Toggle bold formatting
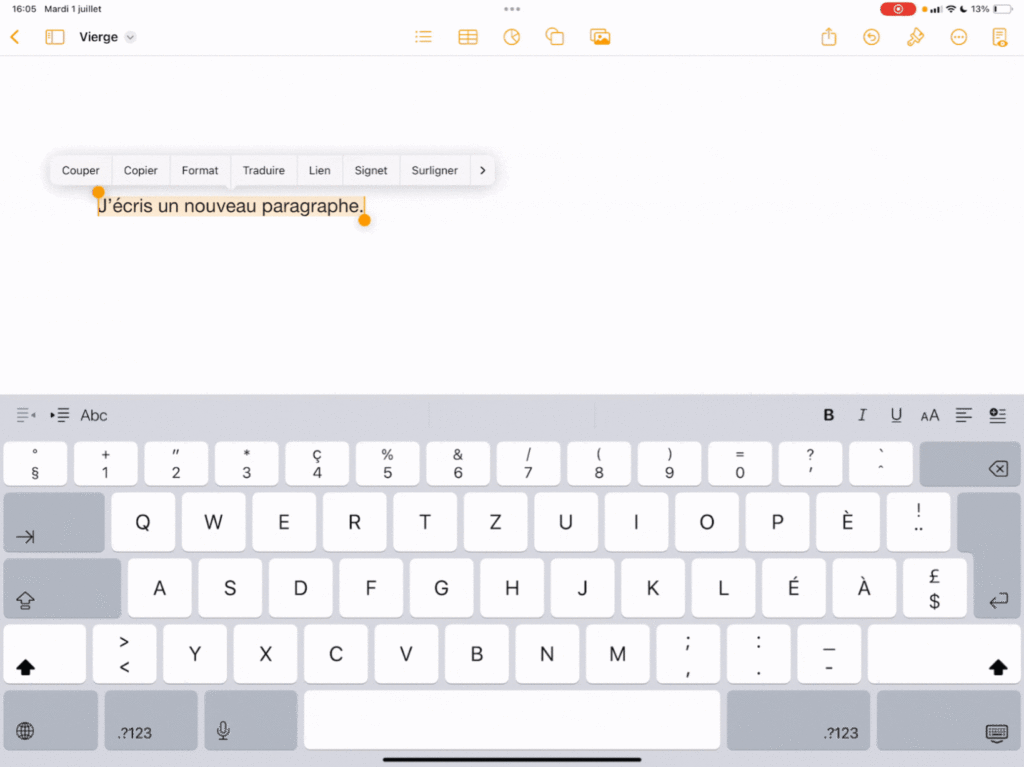Screen dimensions: 1024x767 coord(828,415)
